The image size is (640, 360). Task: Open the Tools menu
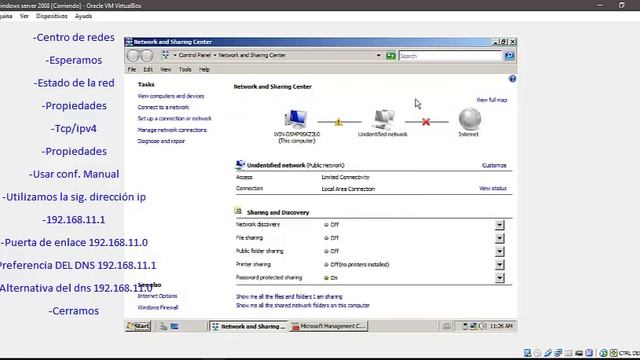click(185, 69)
